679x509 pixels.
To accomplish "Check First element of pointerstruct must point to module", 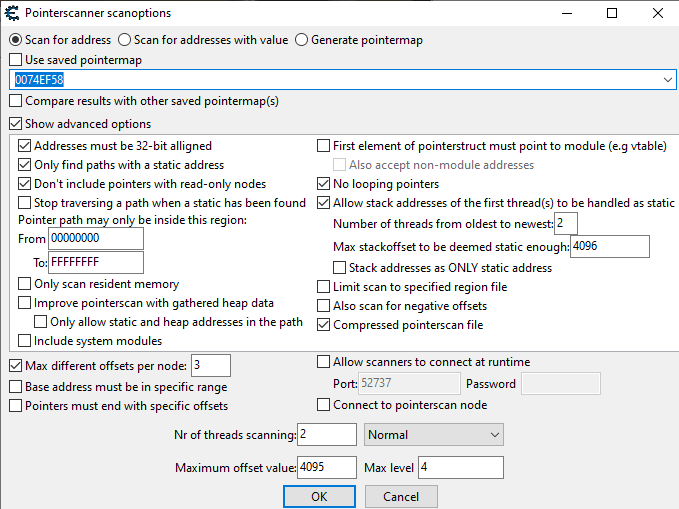I will (323, 146).
